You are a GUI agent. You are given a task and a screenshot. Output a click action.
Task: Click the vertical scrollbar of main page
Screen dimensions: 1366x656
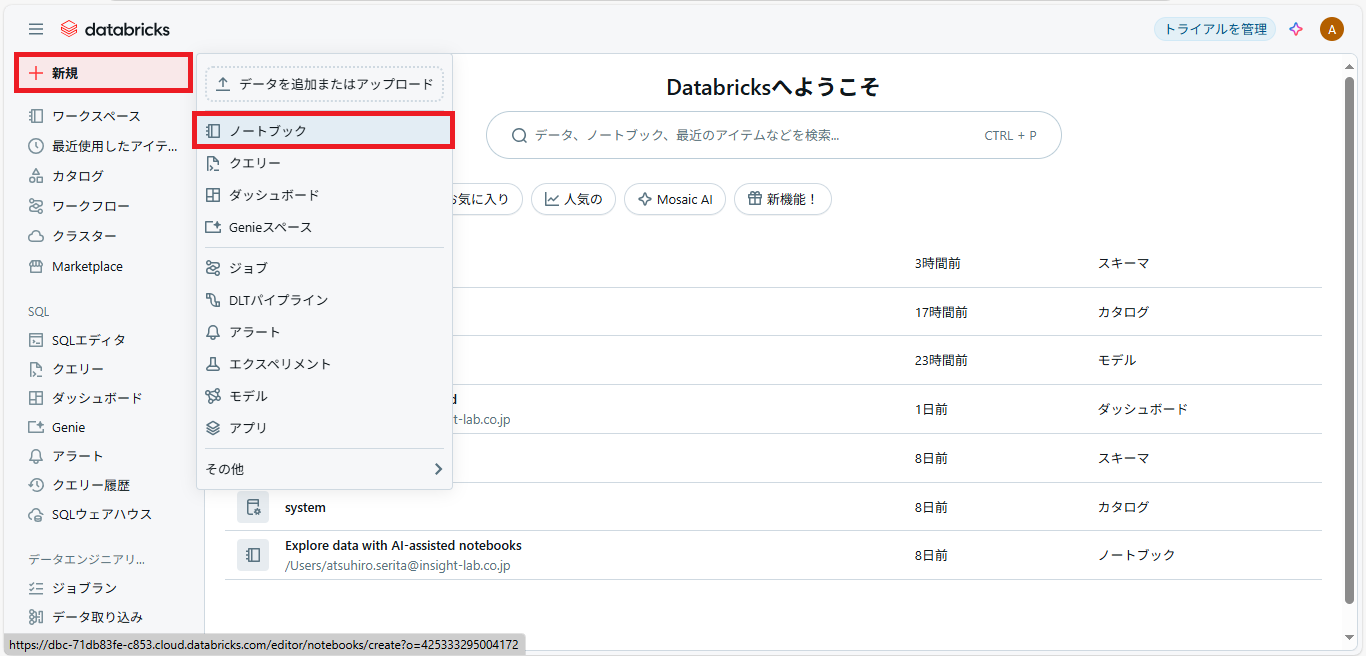(1351, 340)
